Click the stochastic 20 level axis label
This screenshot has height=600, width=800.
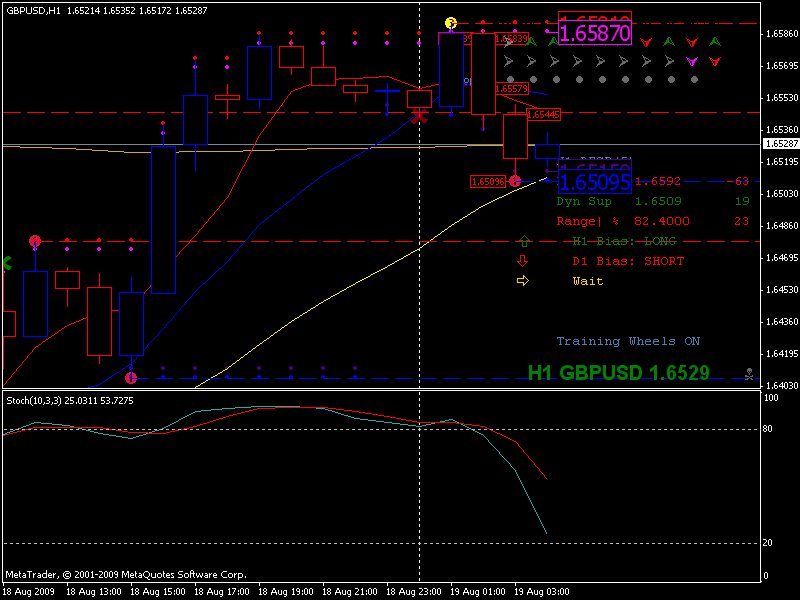768,543
